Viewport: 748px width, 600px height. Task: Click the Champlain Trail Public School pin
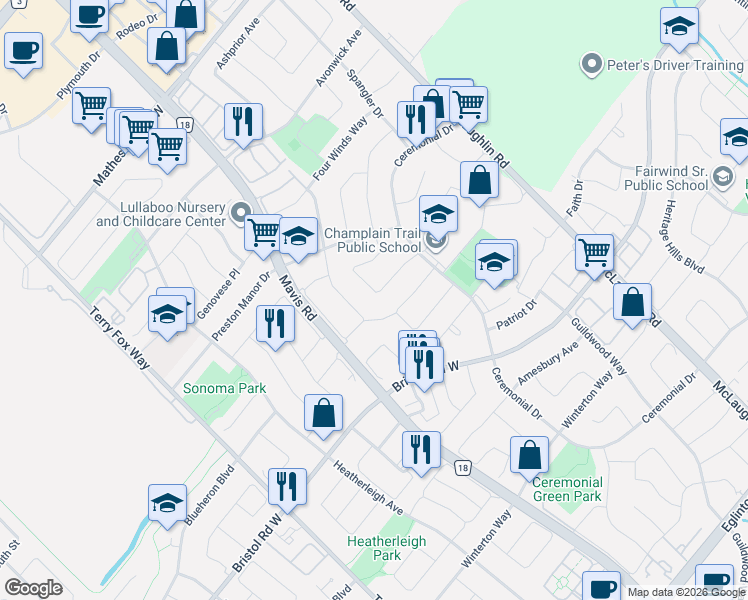point(436,241)
